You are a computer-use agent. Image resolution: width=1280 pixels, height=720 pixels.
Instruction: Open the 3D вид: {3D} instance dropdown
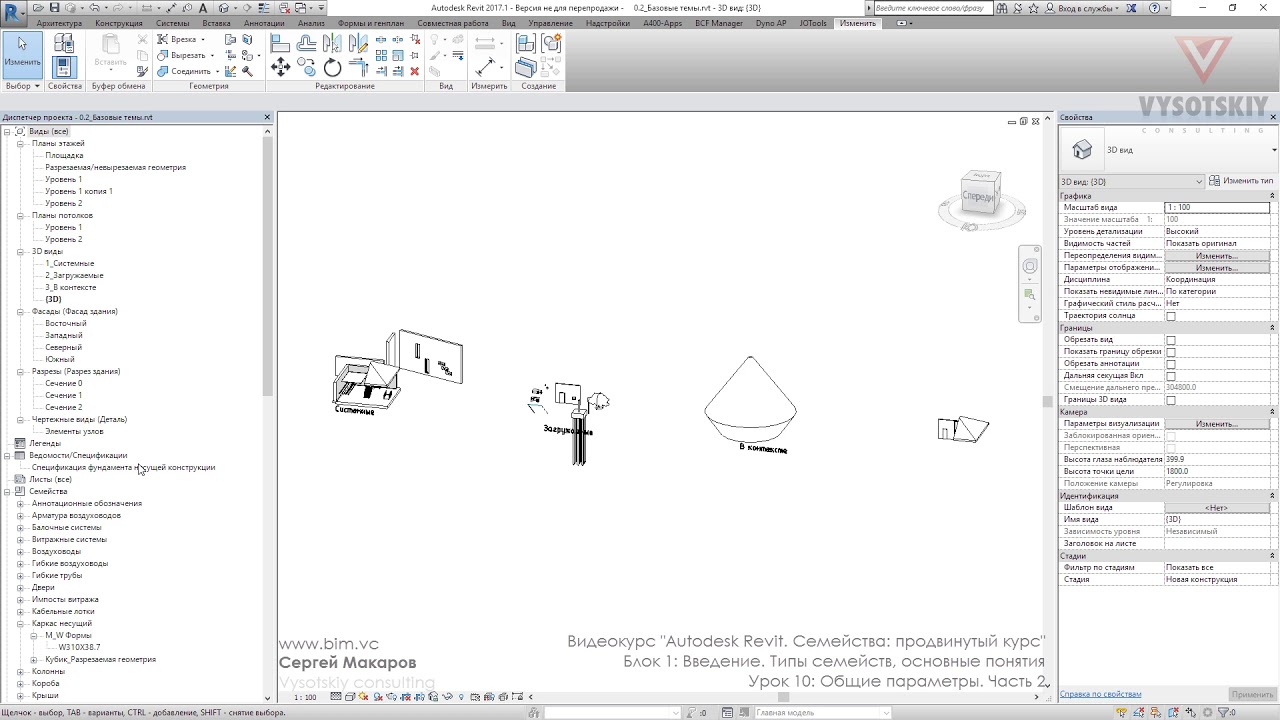coord(1132,181)
